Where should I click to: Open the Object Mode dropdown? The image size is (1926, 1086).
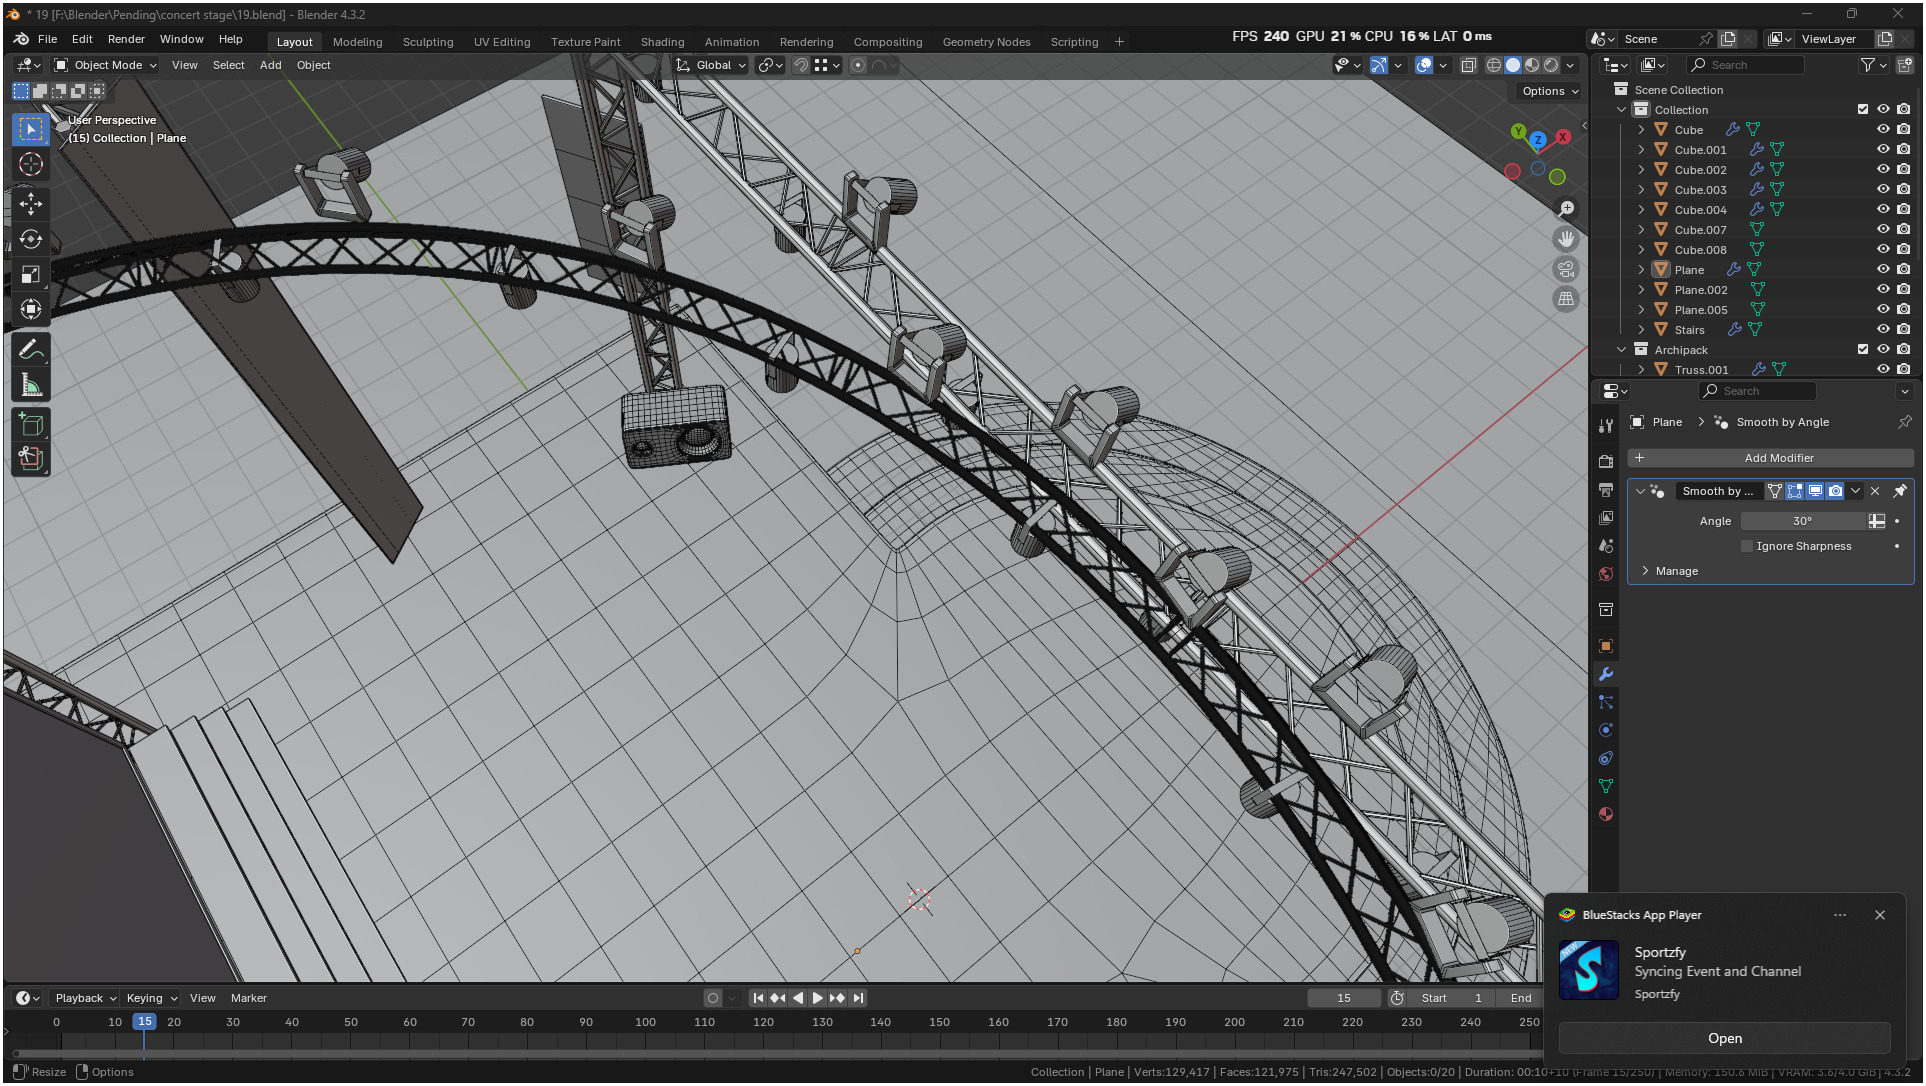pos(106,65)
